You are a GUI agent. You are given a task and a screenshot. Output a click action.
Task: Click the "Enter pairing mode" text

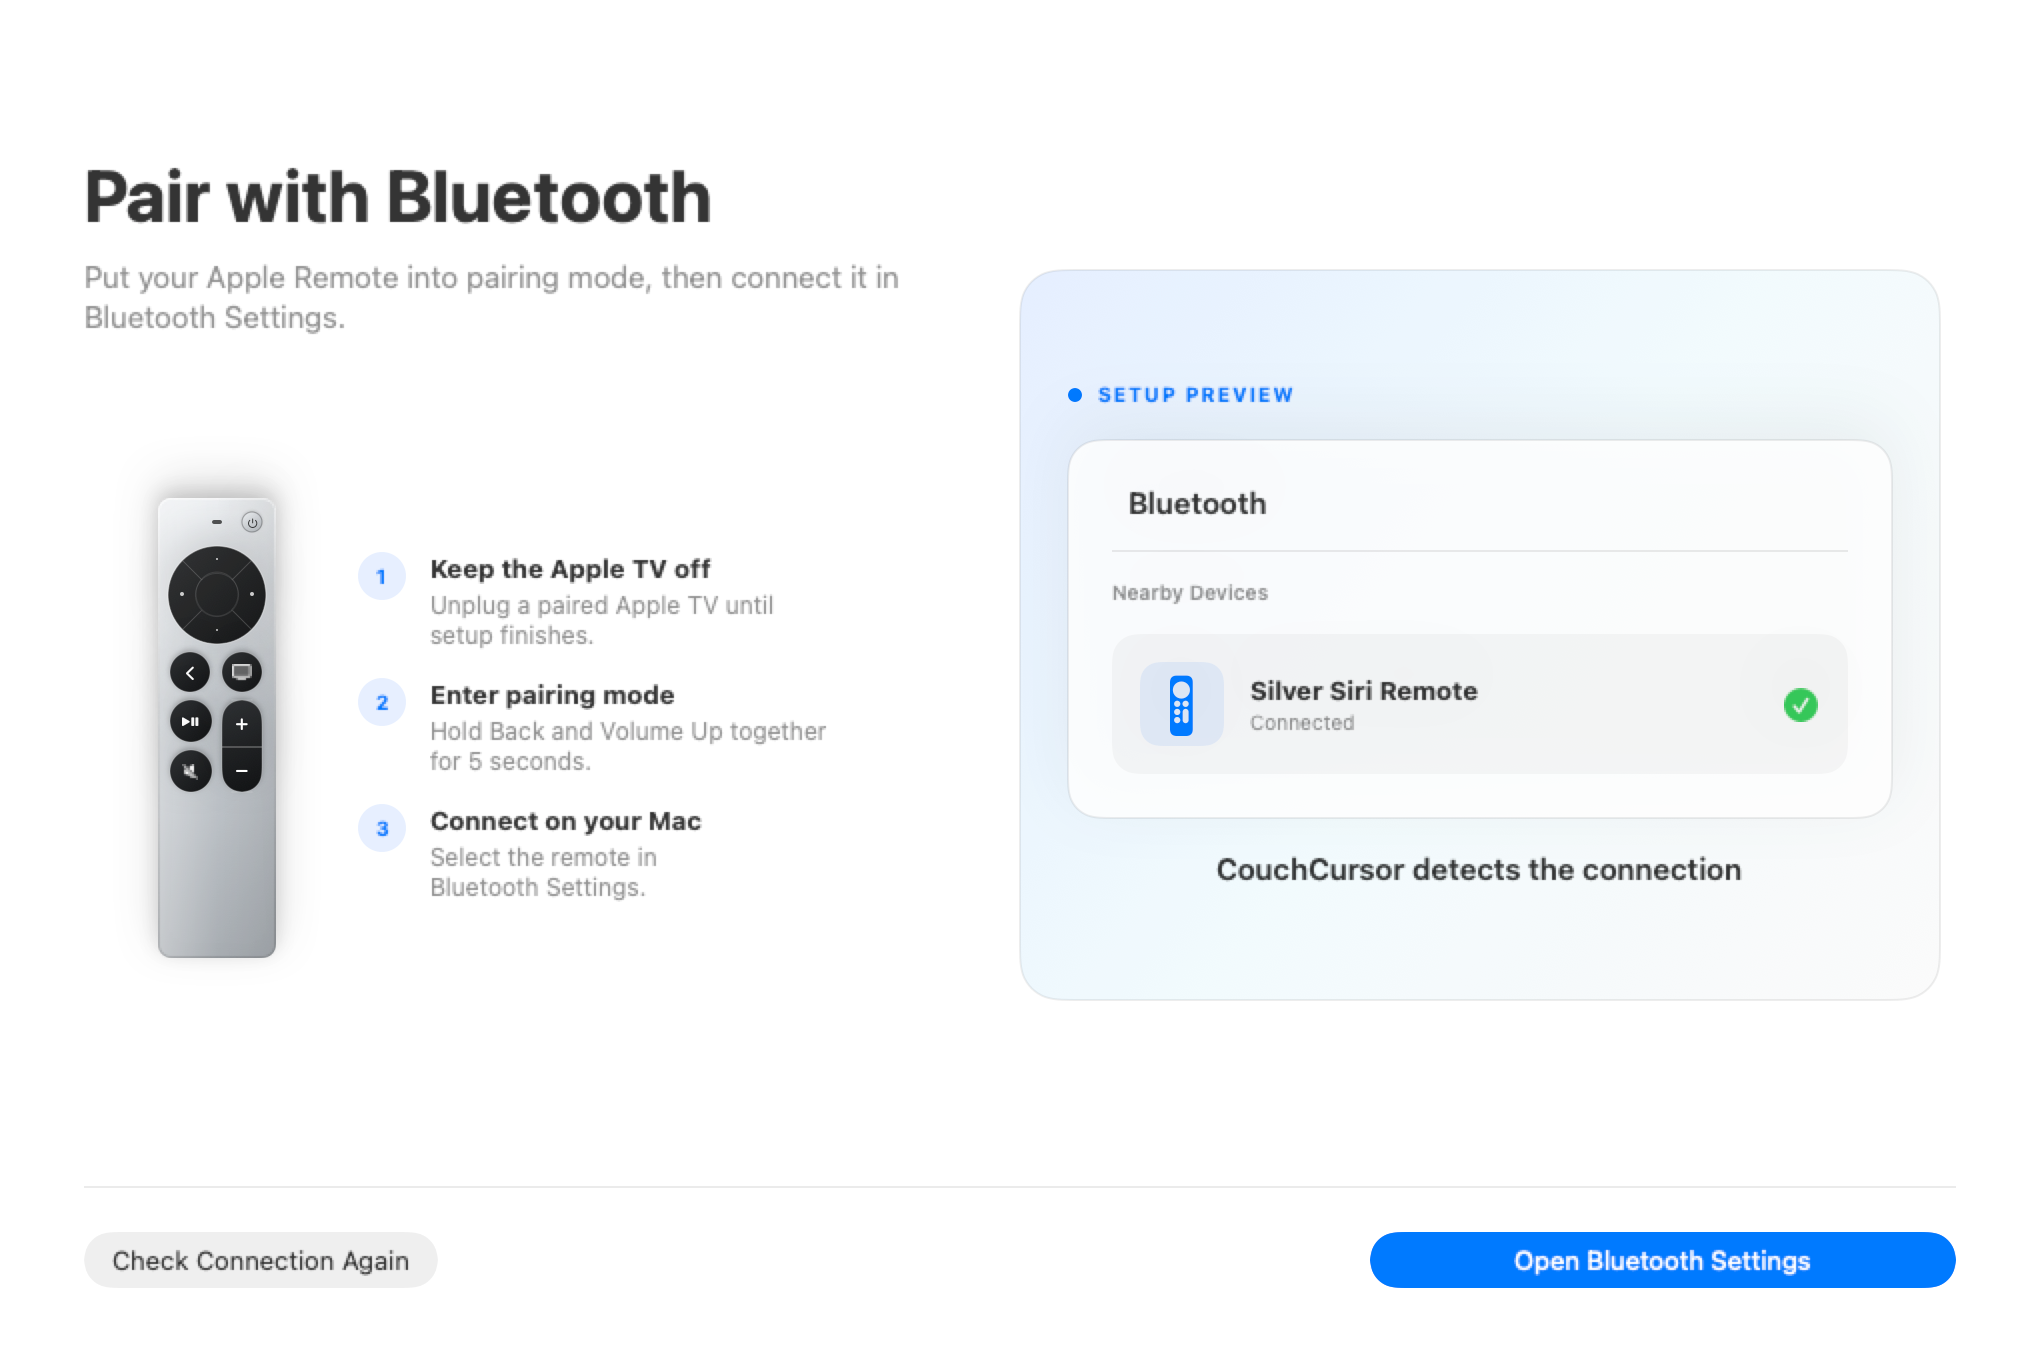pos(552,695)
